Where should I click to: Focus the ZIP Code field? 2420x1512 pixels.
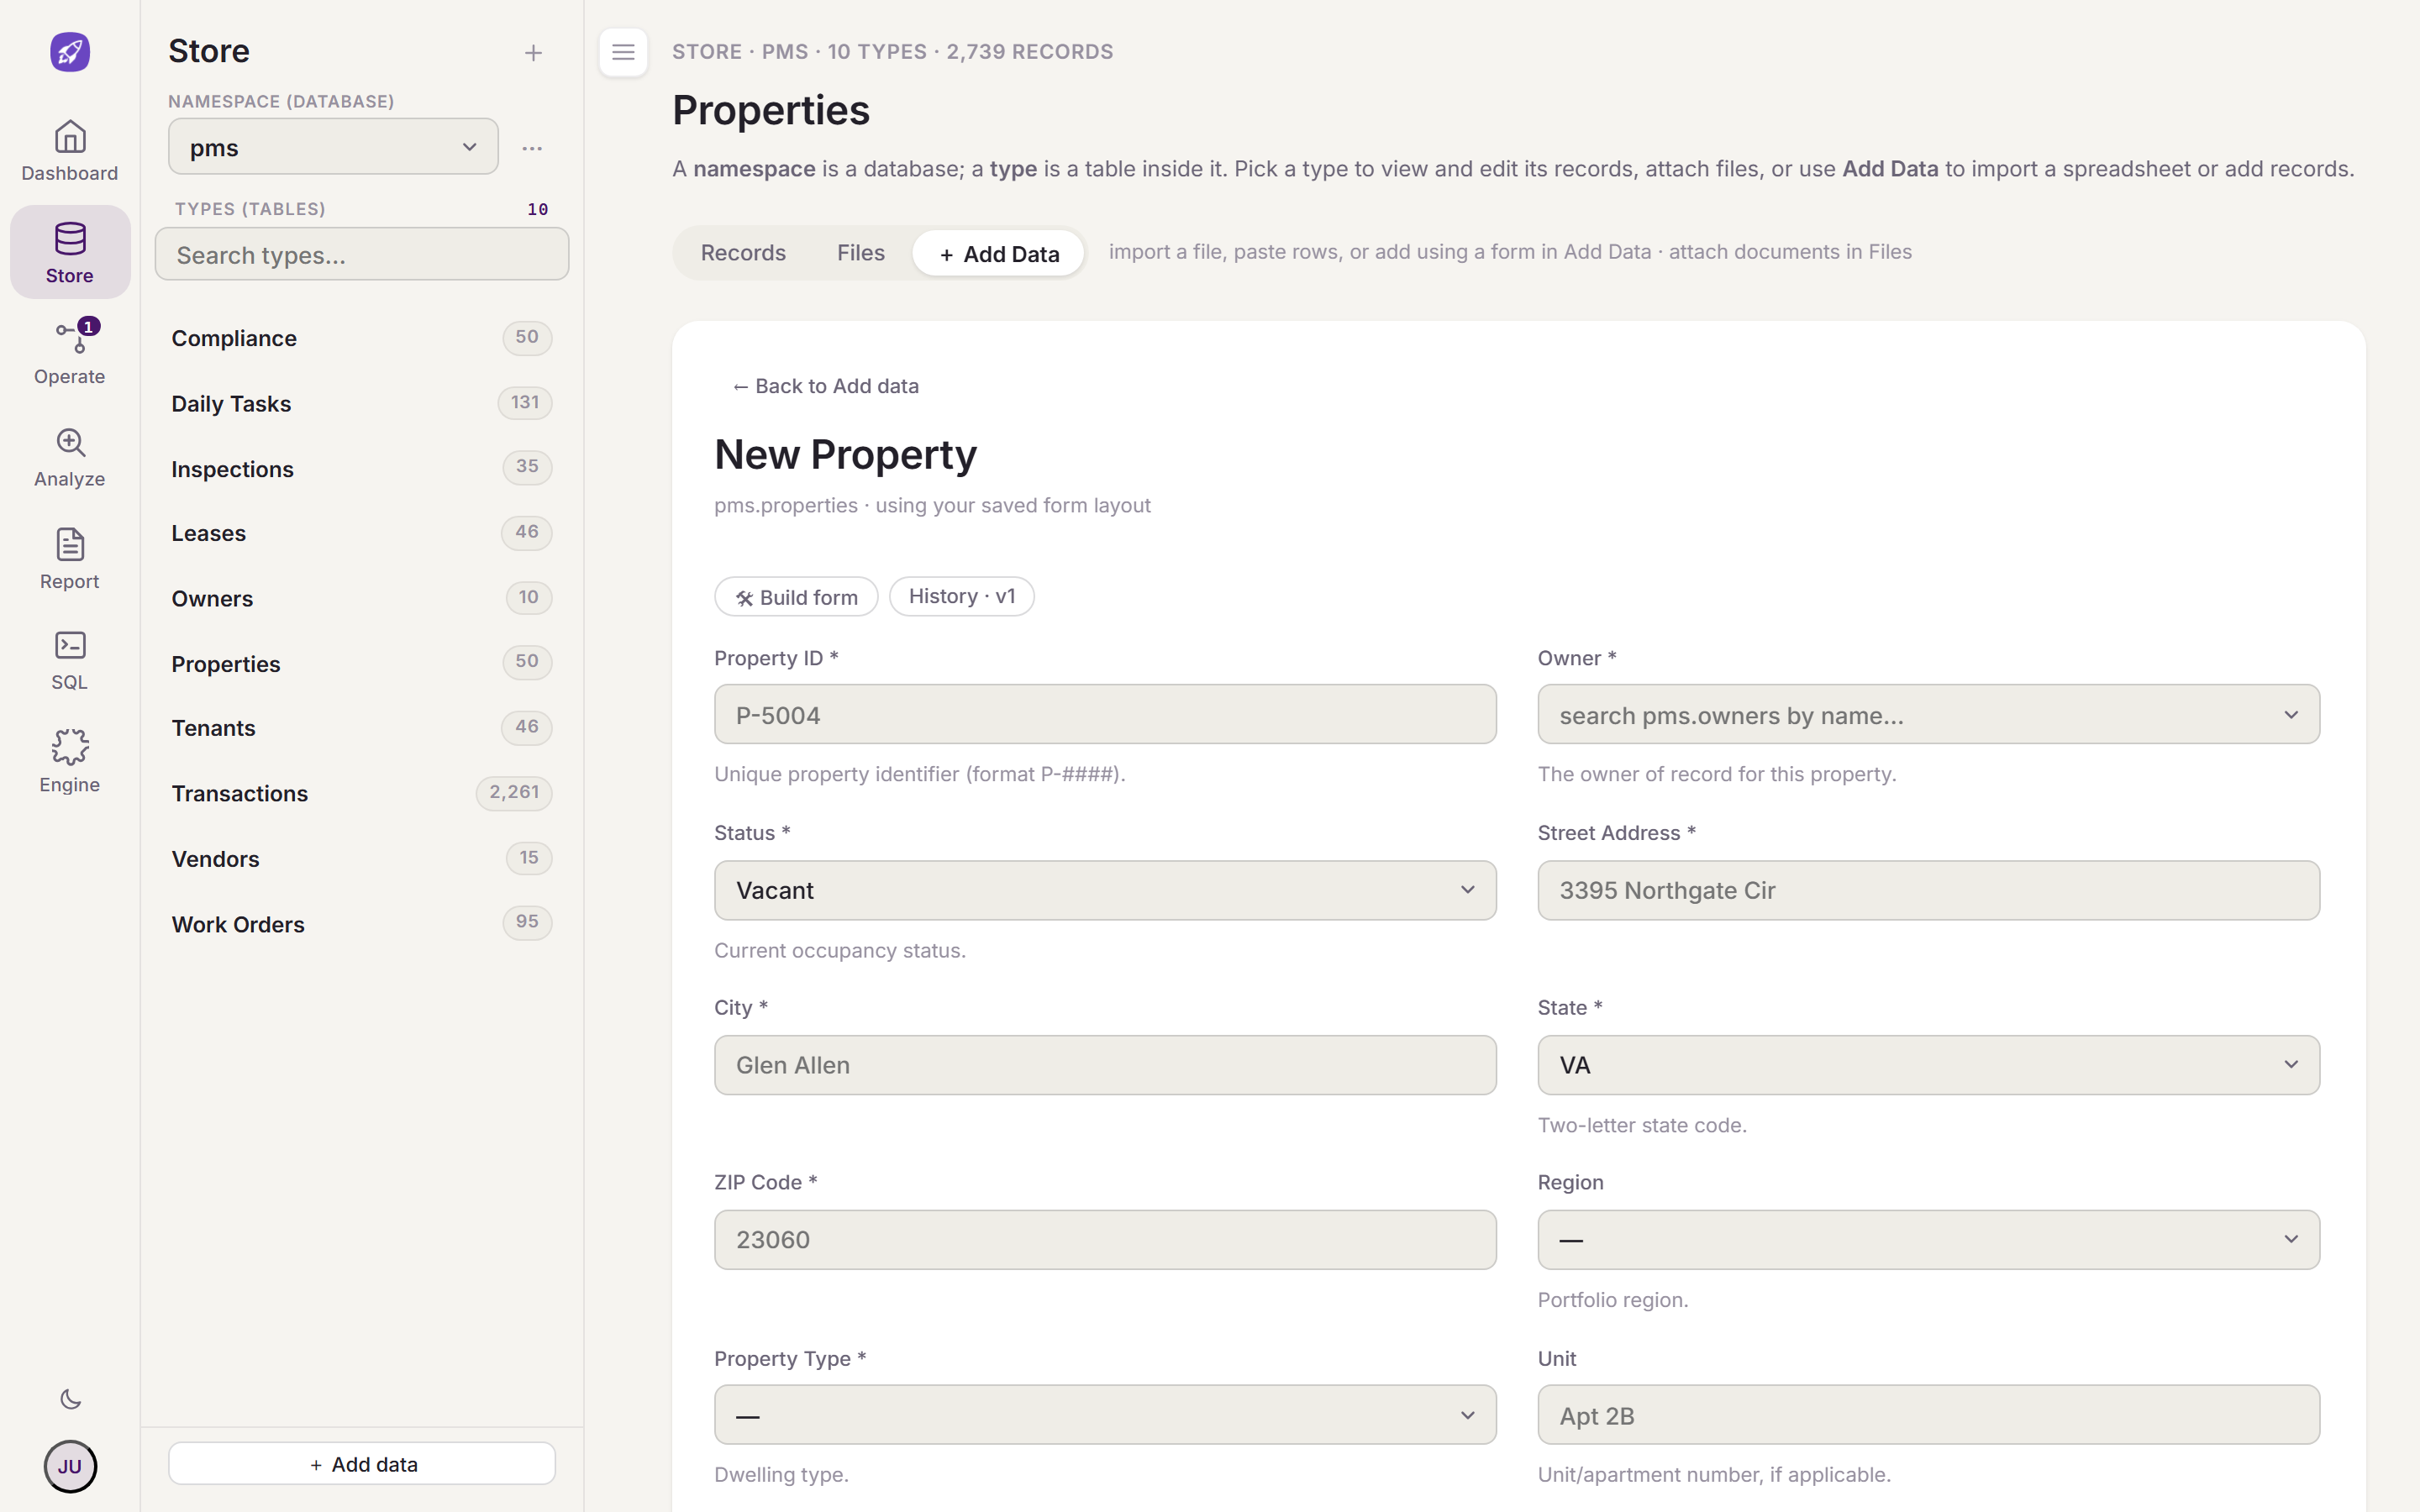coord(1105,1240)
